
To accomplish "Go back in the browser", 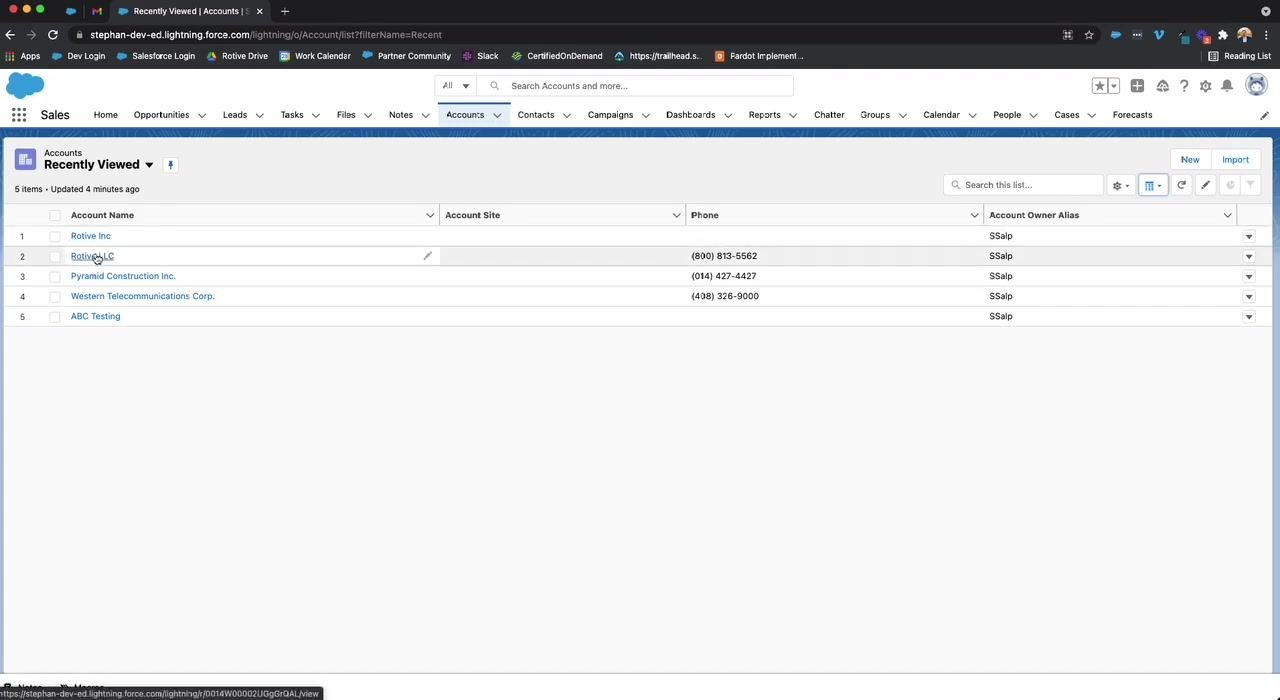I will tap(10, 35).
